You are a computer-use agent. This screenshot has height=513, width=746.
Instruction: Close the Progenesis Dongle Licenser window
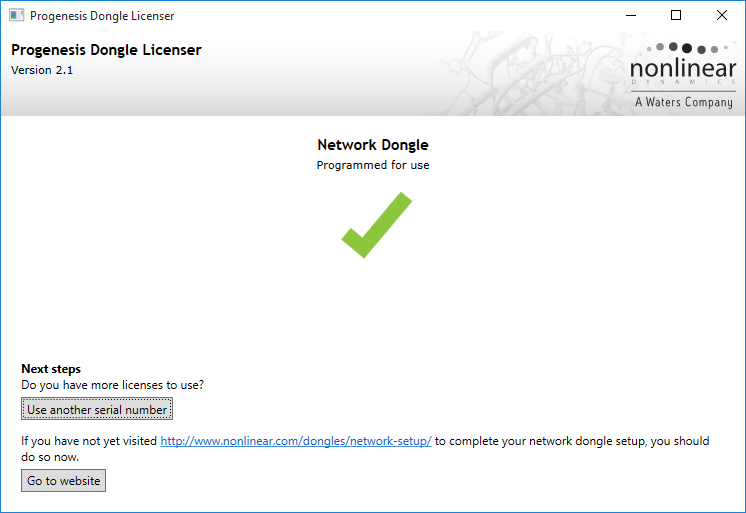coord(722,15)
